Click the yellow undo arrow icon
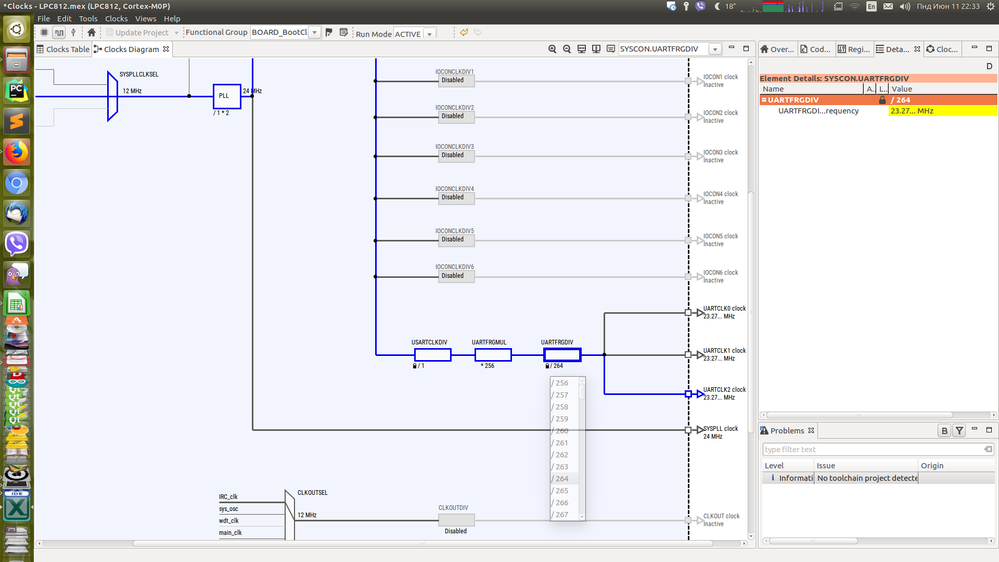This screenshot has width=999, height=562. [464, 32]
